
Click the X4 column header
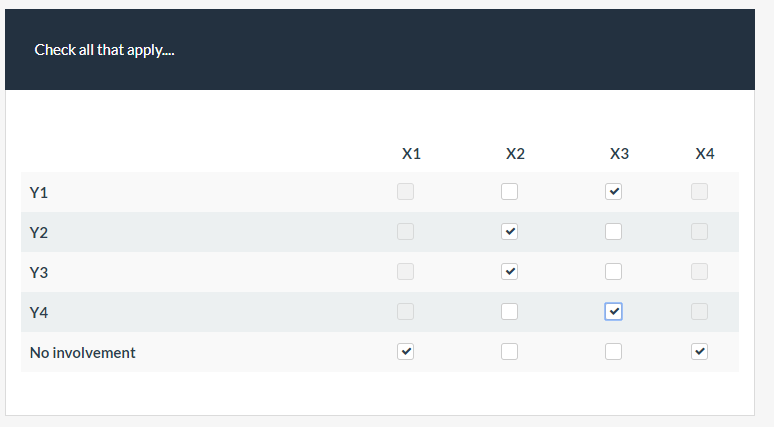coord(705,154)
